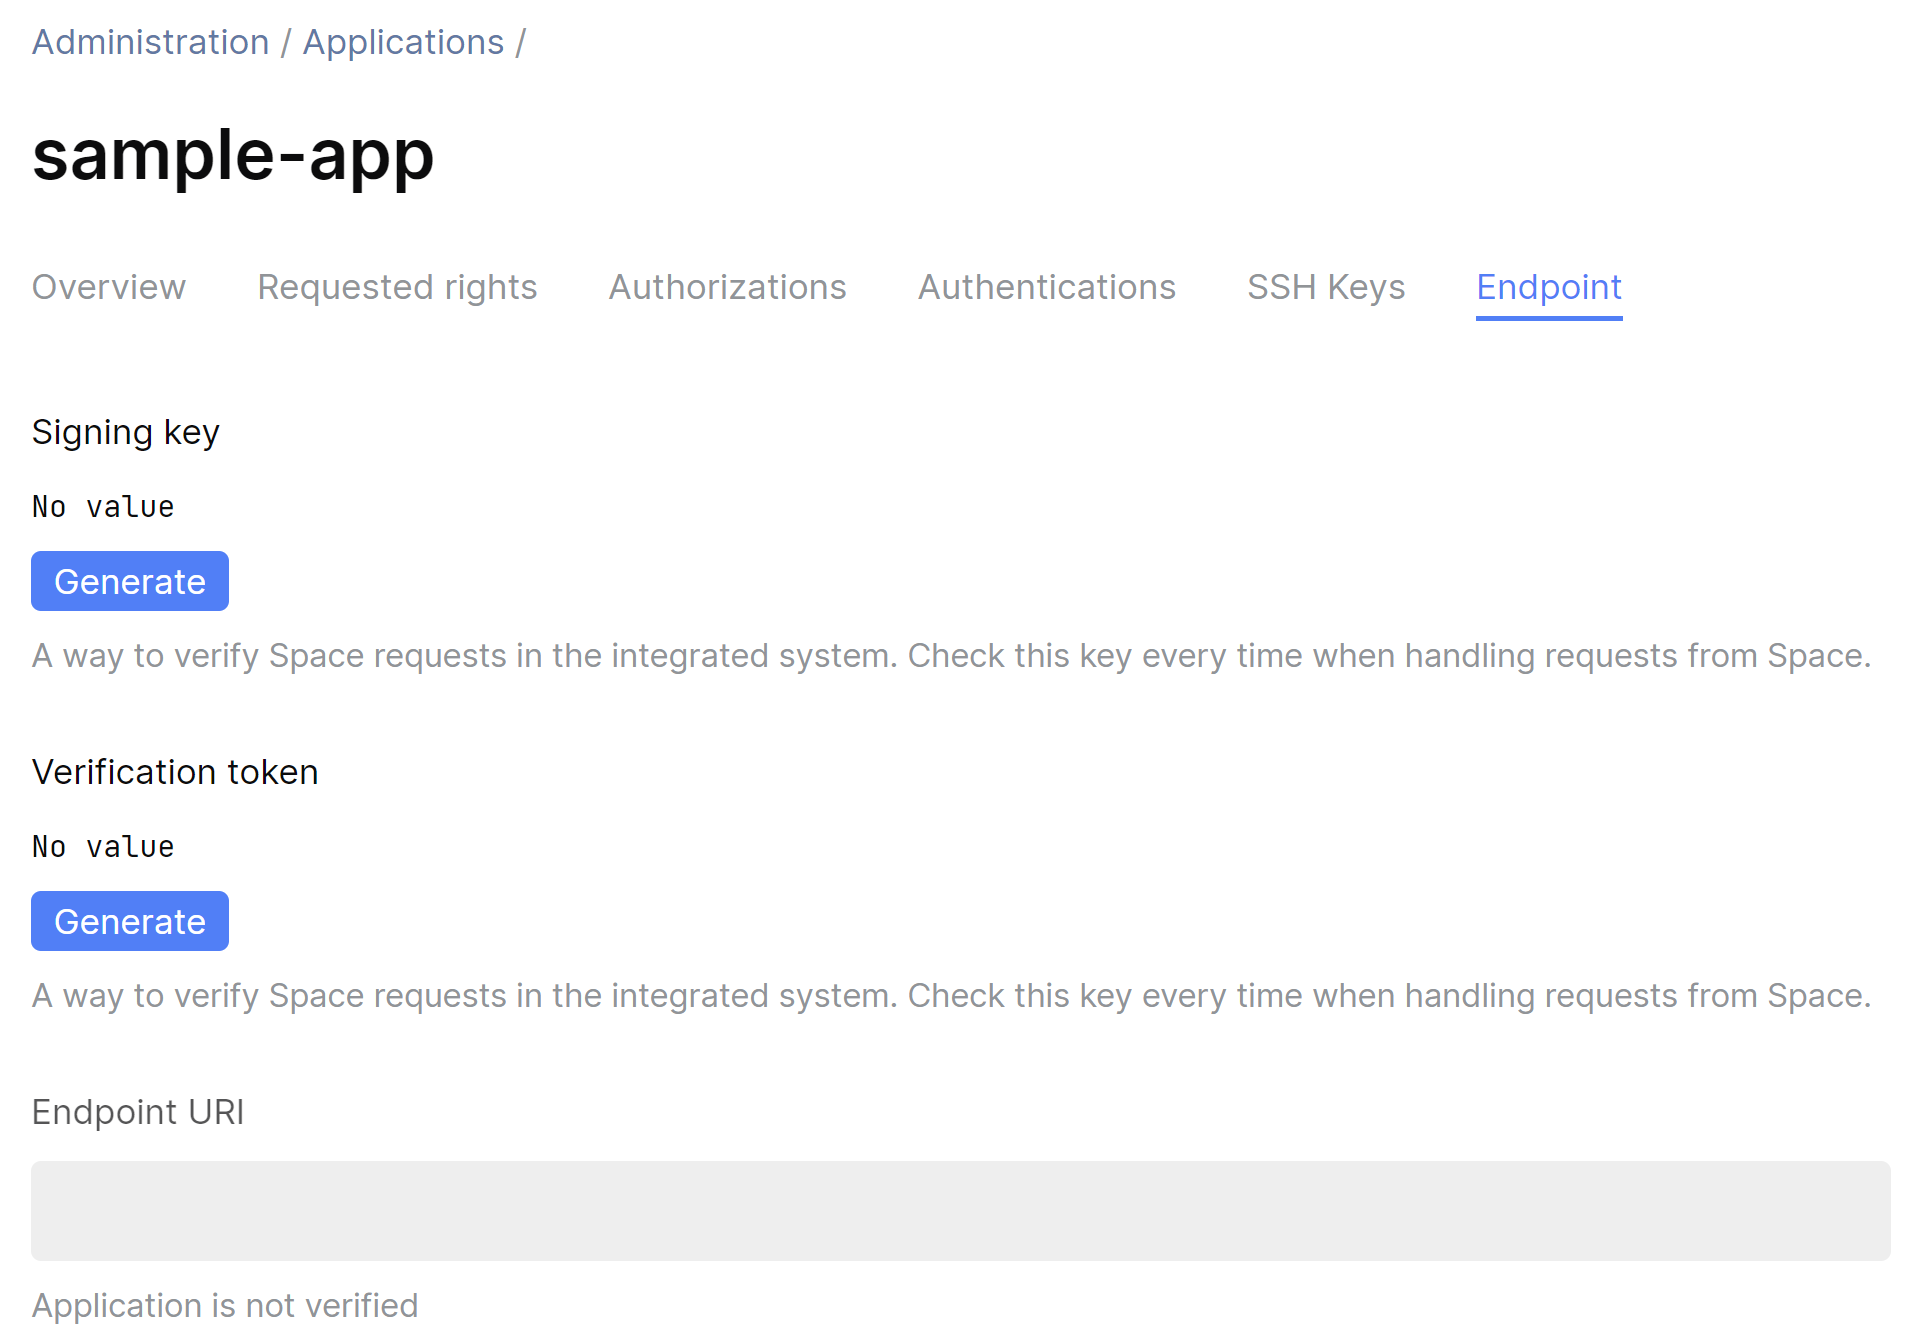The height and width of the screenshot is (1344, 1908).
Task: Click the description text below Verification token Generate
Action: pos(951,996)
